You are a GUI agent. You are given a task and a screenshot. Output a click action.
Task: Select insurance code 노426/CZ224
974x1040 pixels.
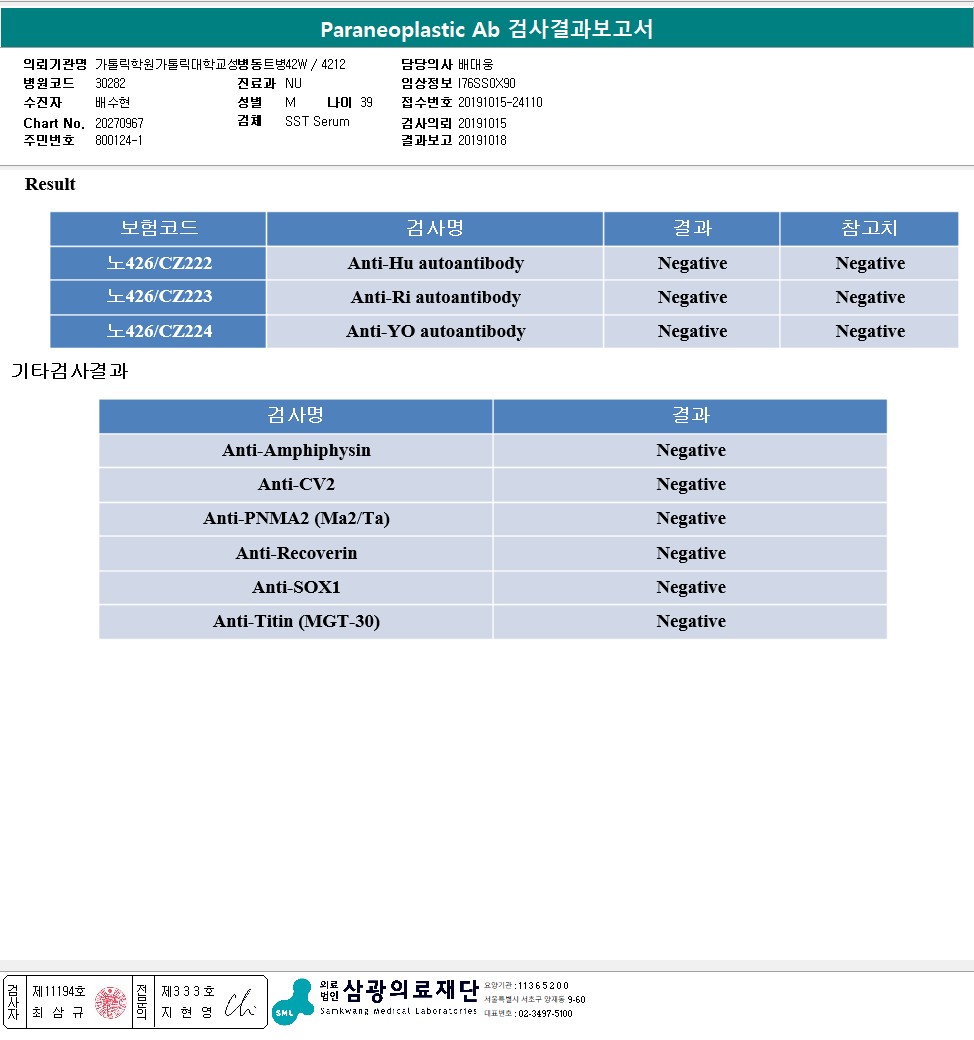click(x=159, y=331)
